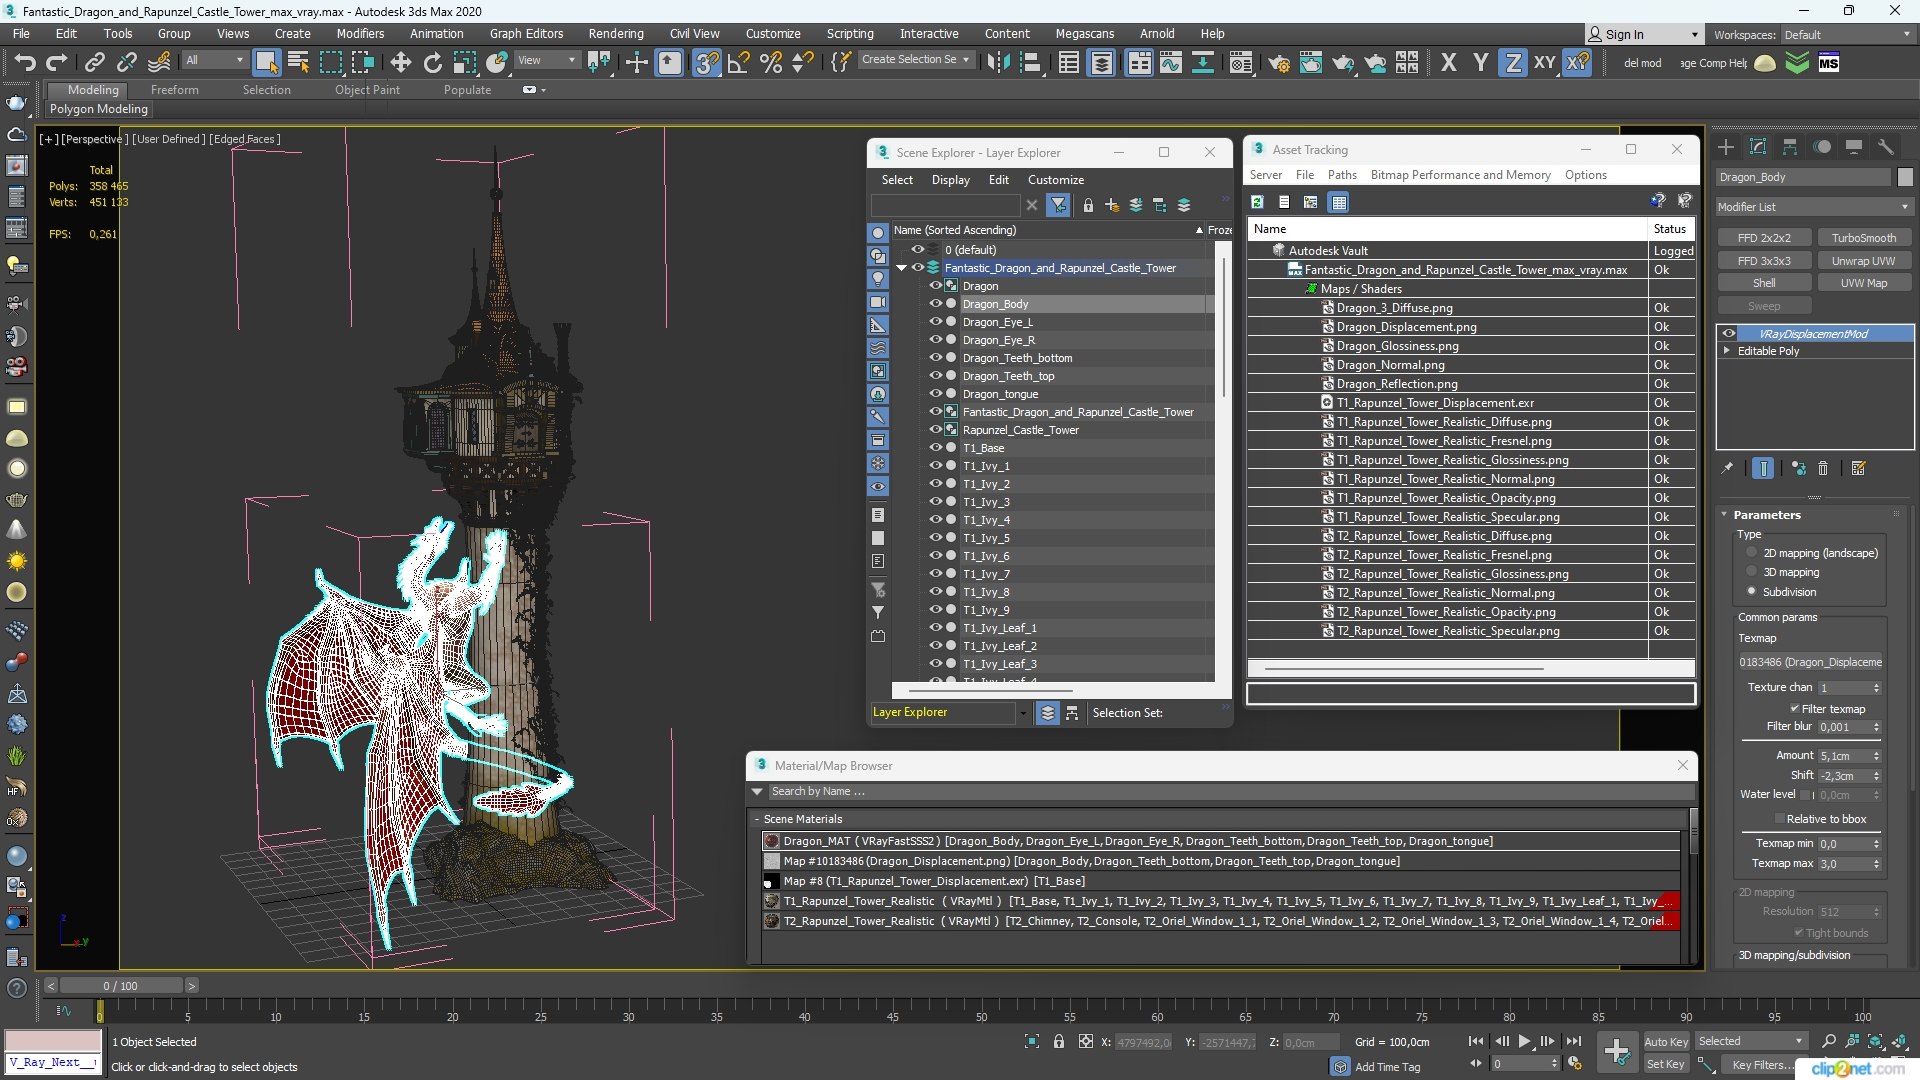
Task: Open the Graph Editors menu
Action: click(526, 33)
